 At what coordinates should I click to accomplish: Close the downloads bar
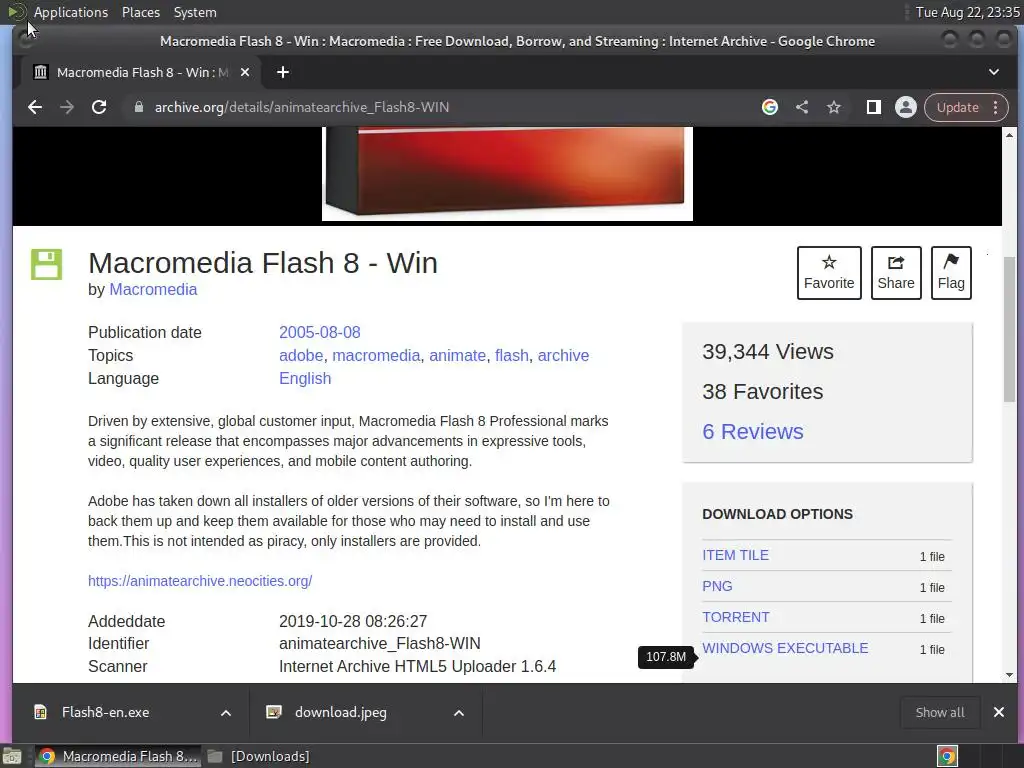pyautogui.click(x=999, y=712)
